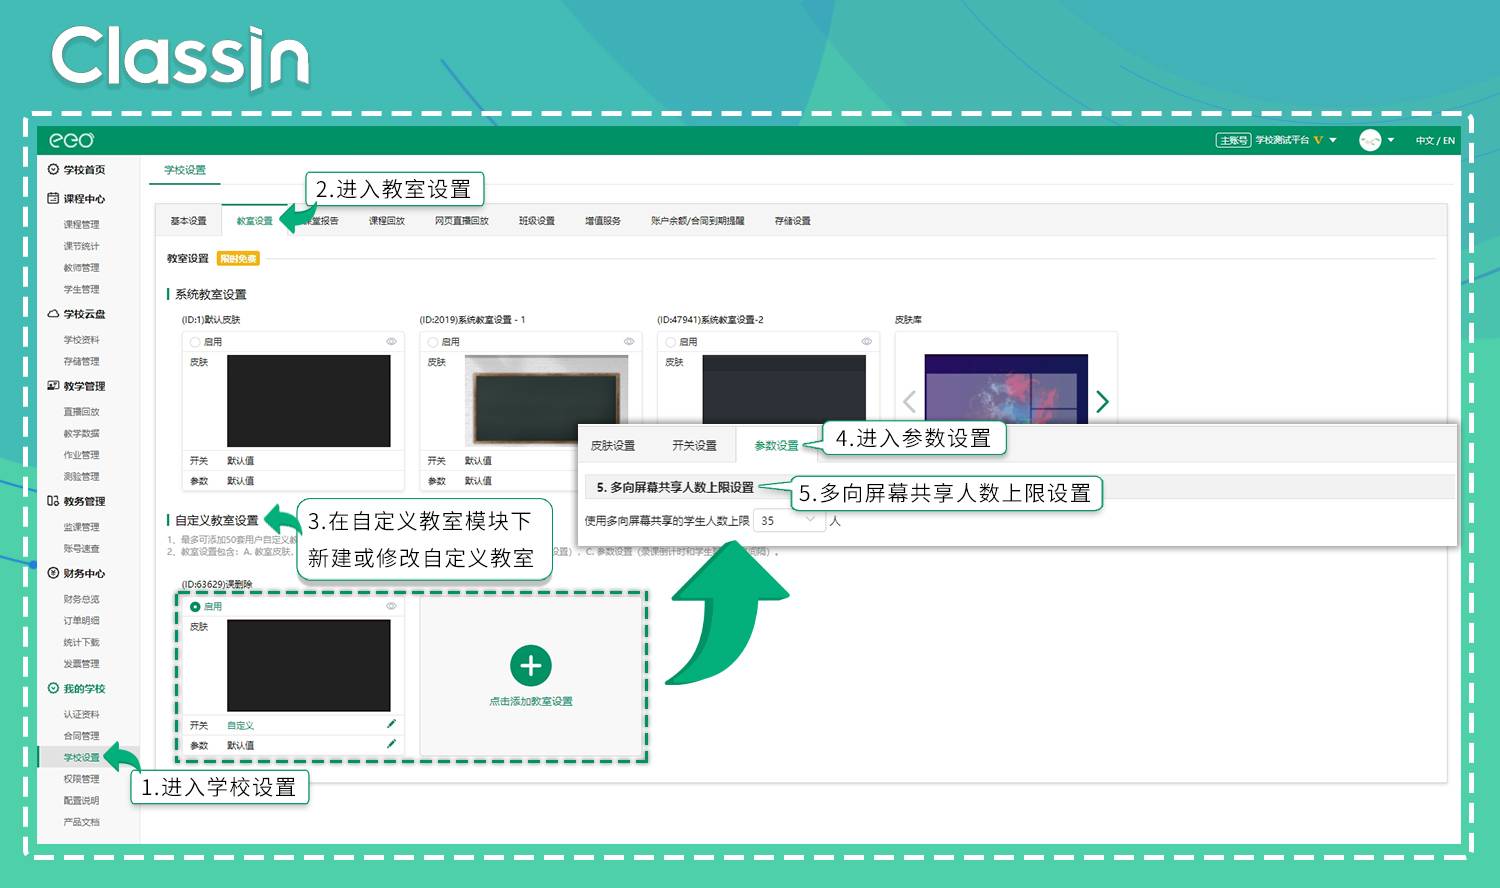Viewport: 1500px width, 888px height.
Task: Open the user avatar in top bar
Action: click(1370, 140)
